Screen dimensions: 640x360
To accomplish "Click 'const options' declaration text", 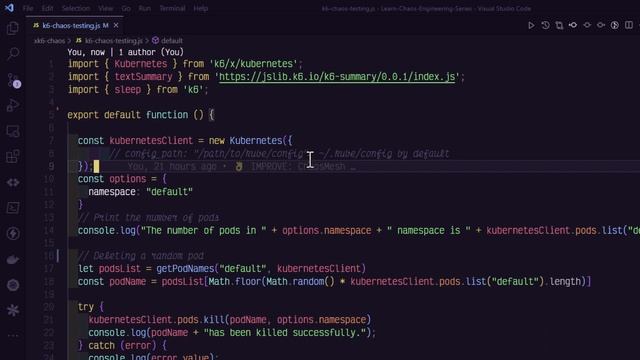I will coord(112,179).
